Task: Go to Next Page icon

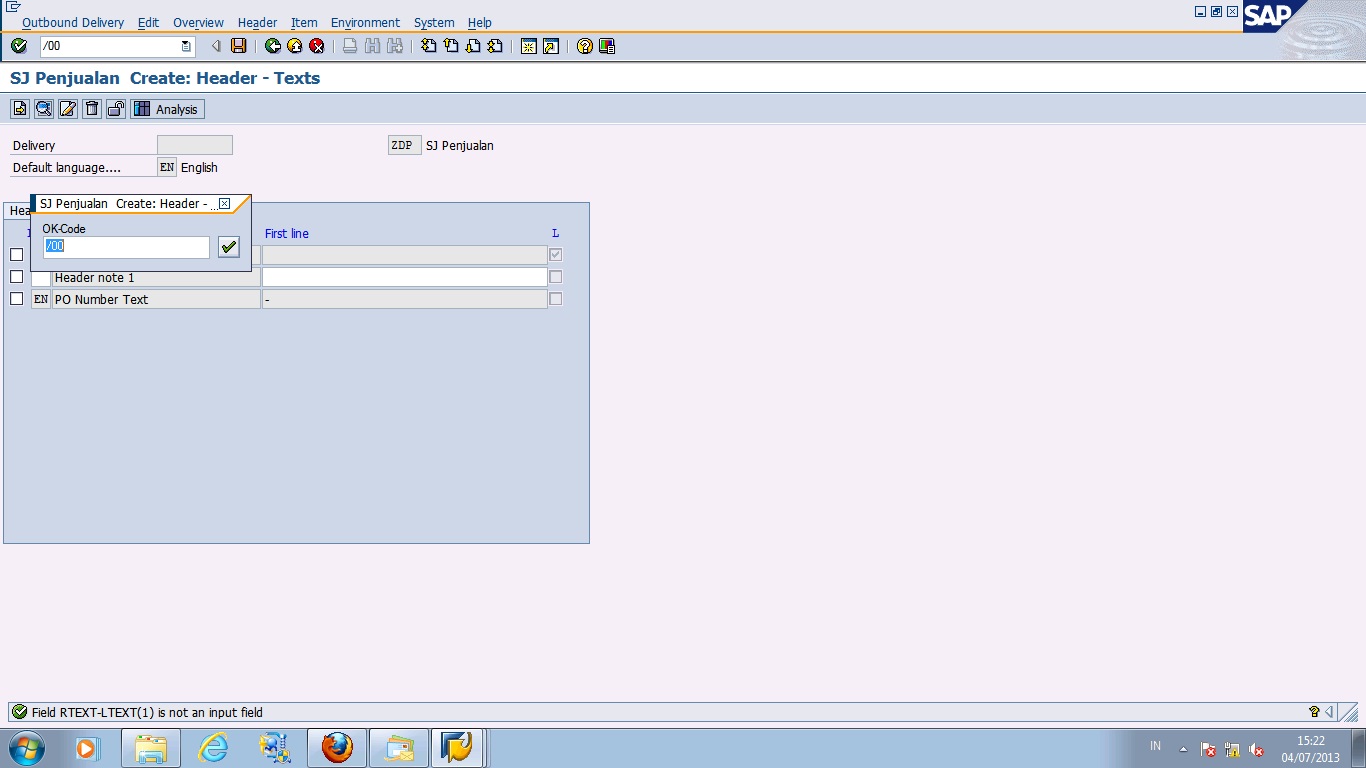Action: 473,46
